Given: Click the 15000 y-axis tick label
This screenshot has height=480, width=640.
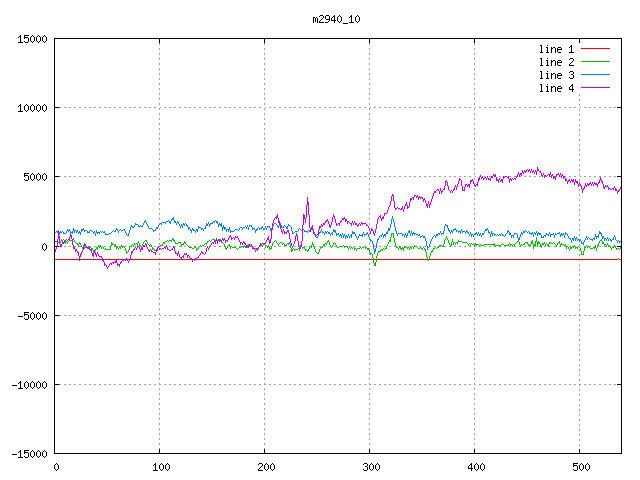Looking at the screenshot, I should click(x=31, y=39).
